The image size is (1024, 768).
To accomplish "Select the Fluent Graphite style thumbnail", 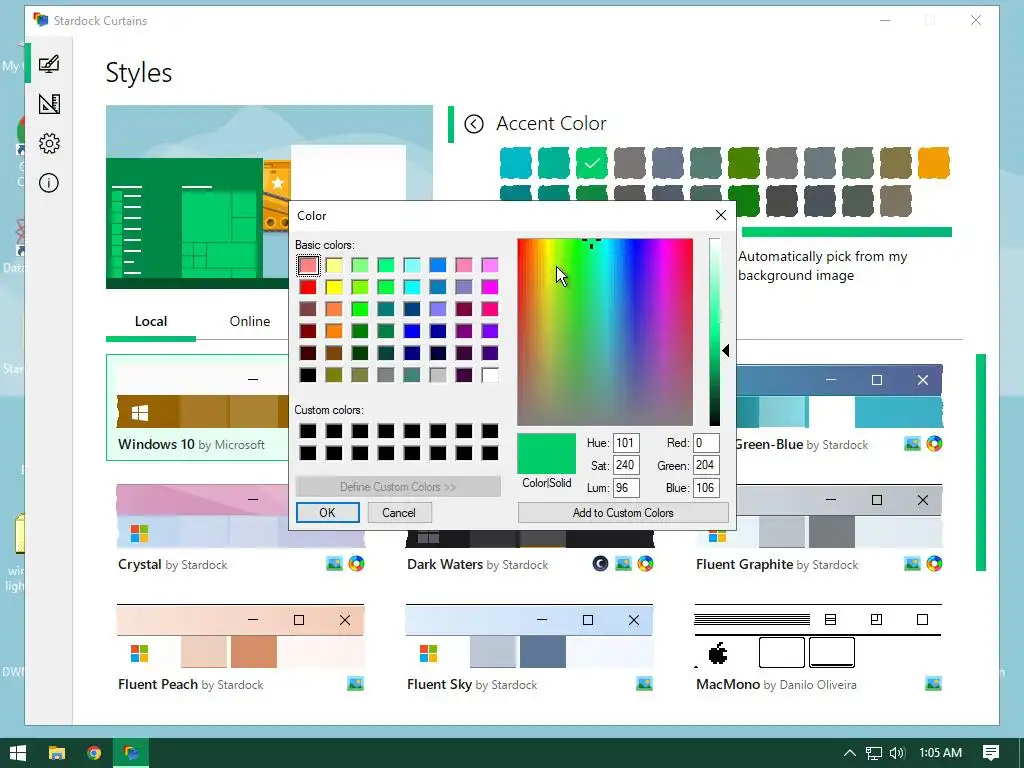I will [839, 516].
